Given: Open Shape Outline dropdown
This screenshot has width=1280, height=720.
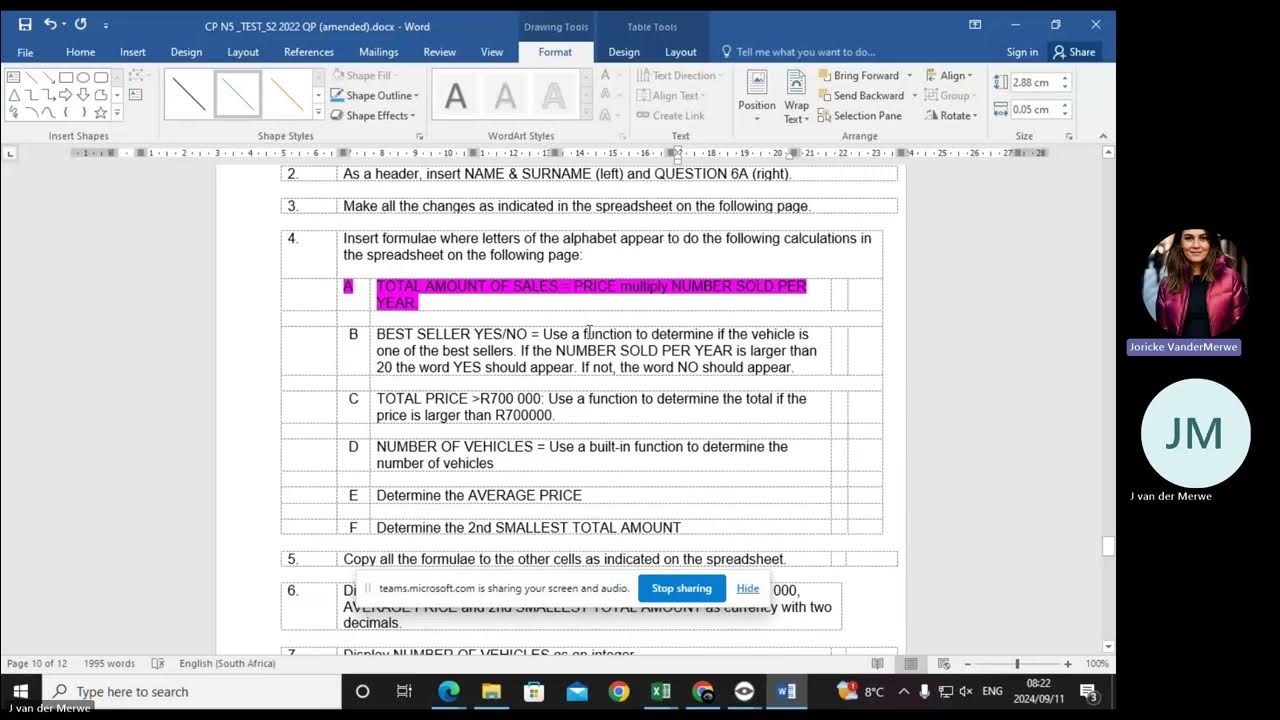Looking at the screenshot, I should pos(375,95).
